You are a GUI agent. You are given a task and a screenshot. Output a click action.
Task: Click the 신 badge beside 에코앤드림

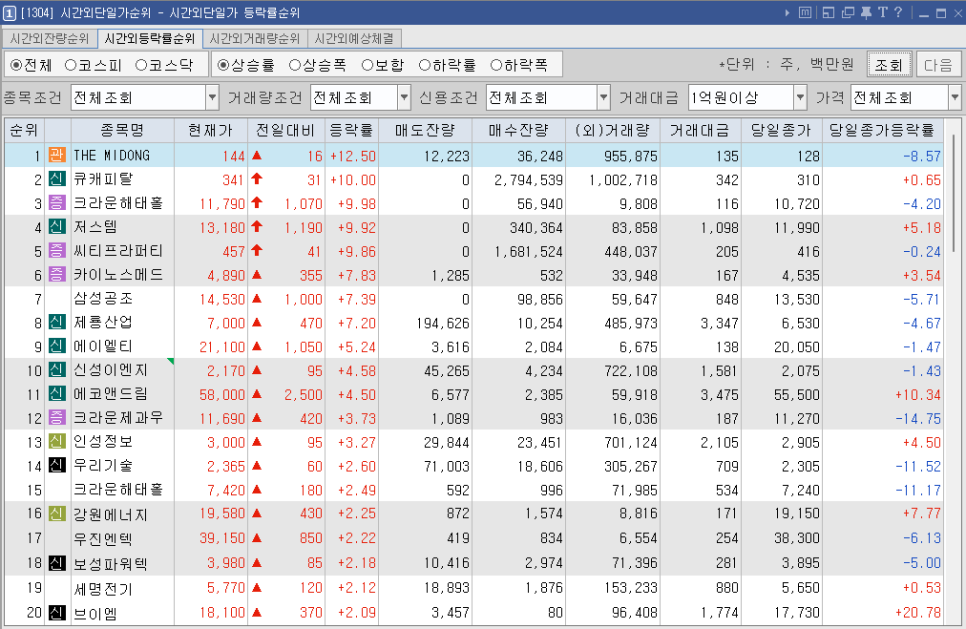57,394
